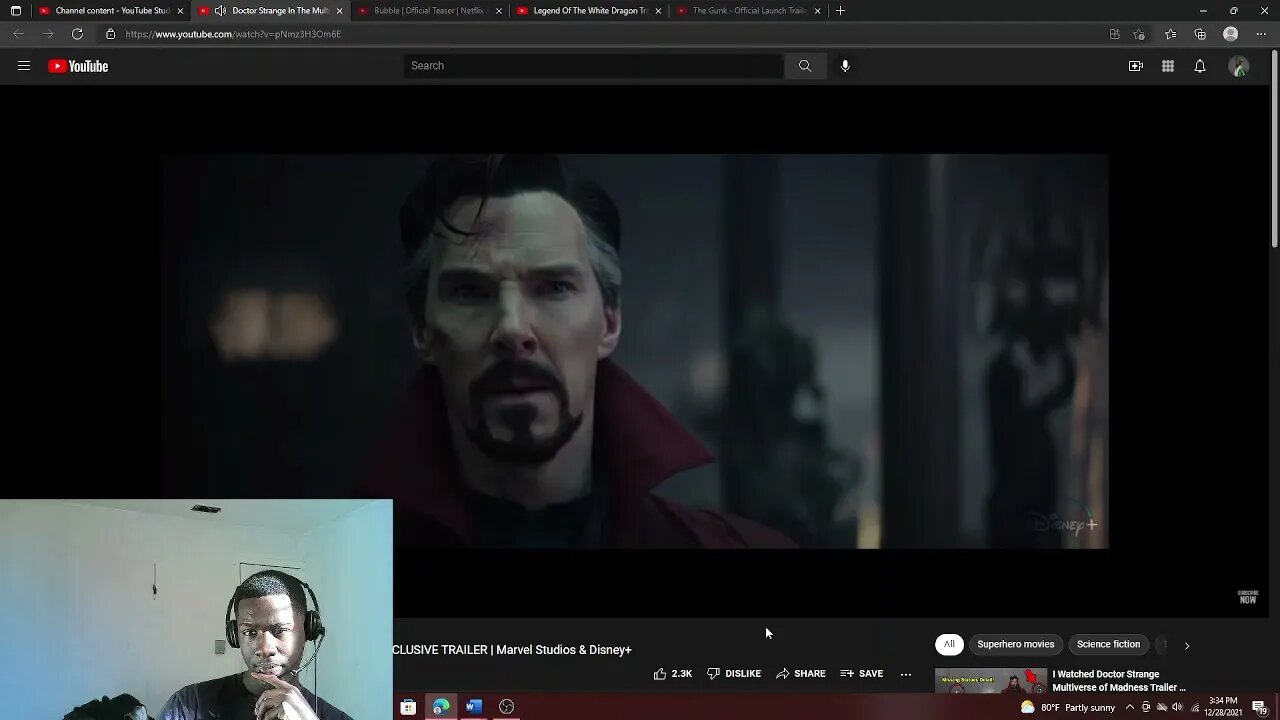
Task: Open the Action Center notifications
Action: pyautogui.click(x=1259, y=708)
